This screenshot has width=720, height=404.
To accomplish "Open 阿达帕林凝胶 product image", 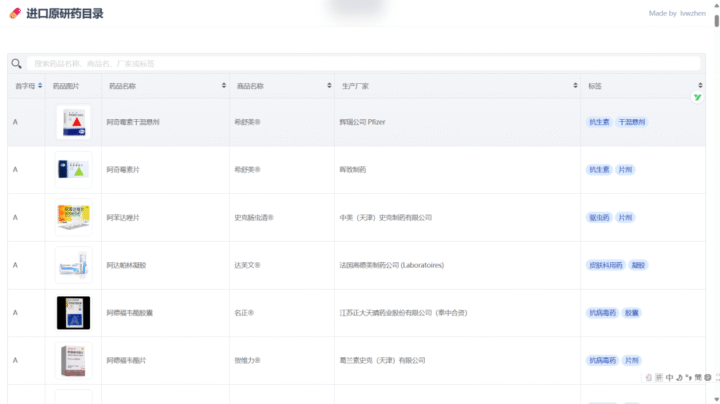I will coord(73,265).
